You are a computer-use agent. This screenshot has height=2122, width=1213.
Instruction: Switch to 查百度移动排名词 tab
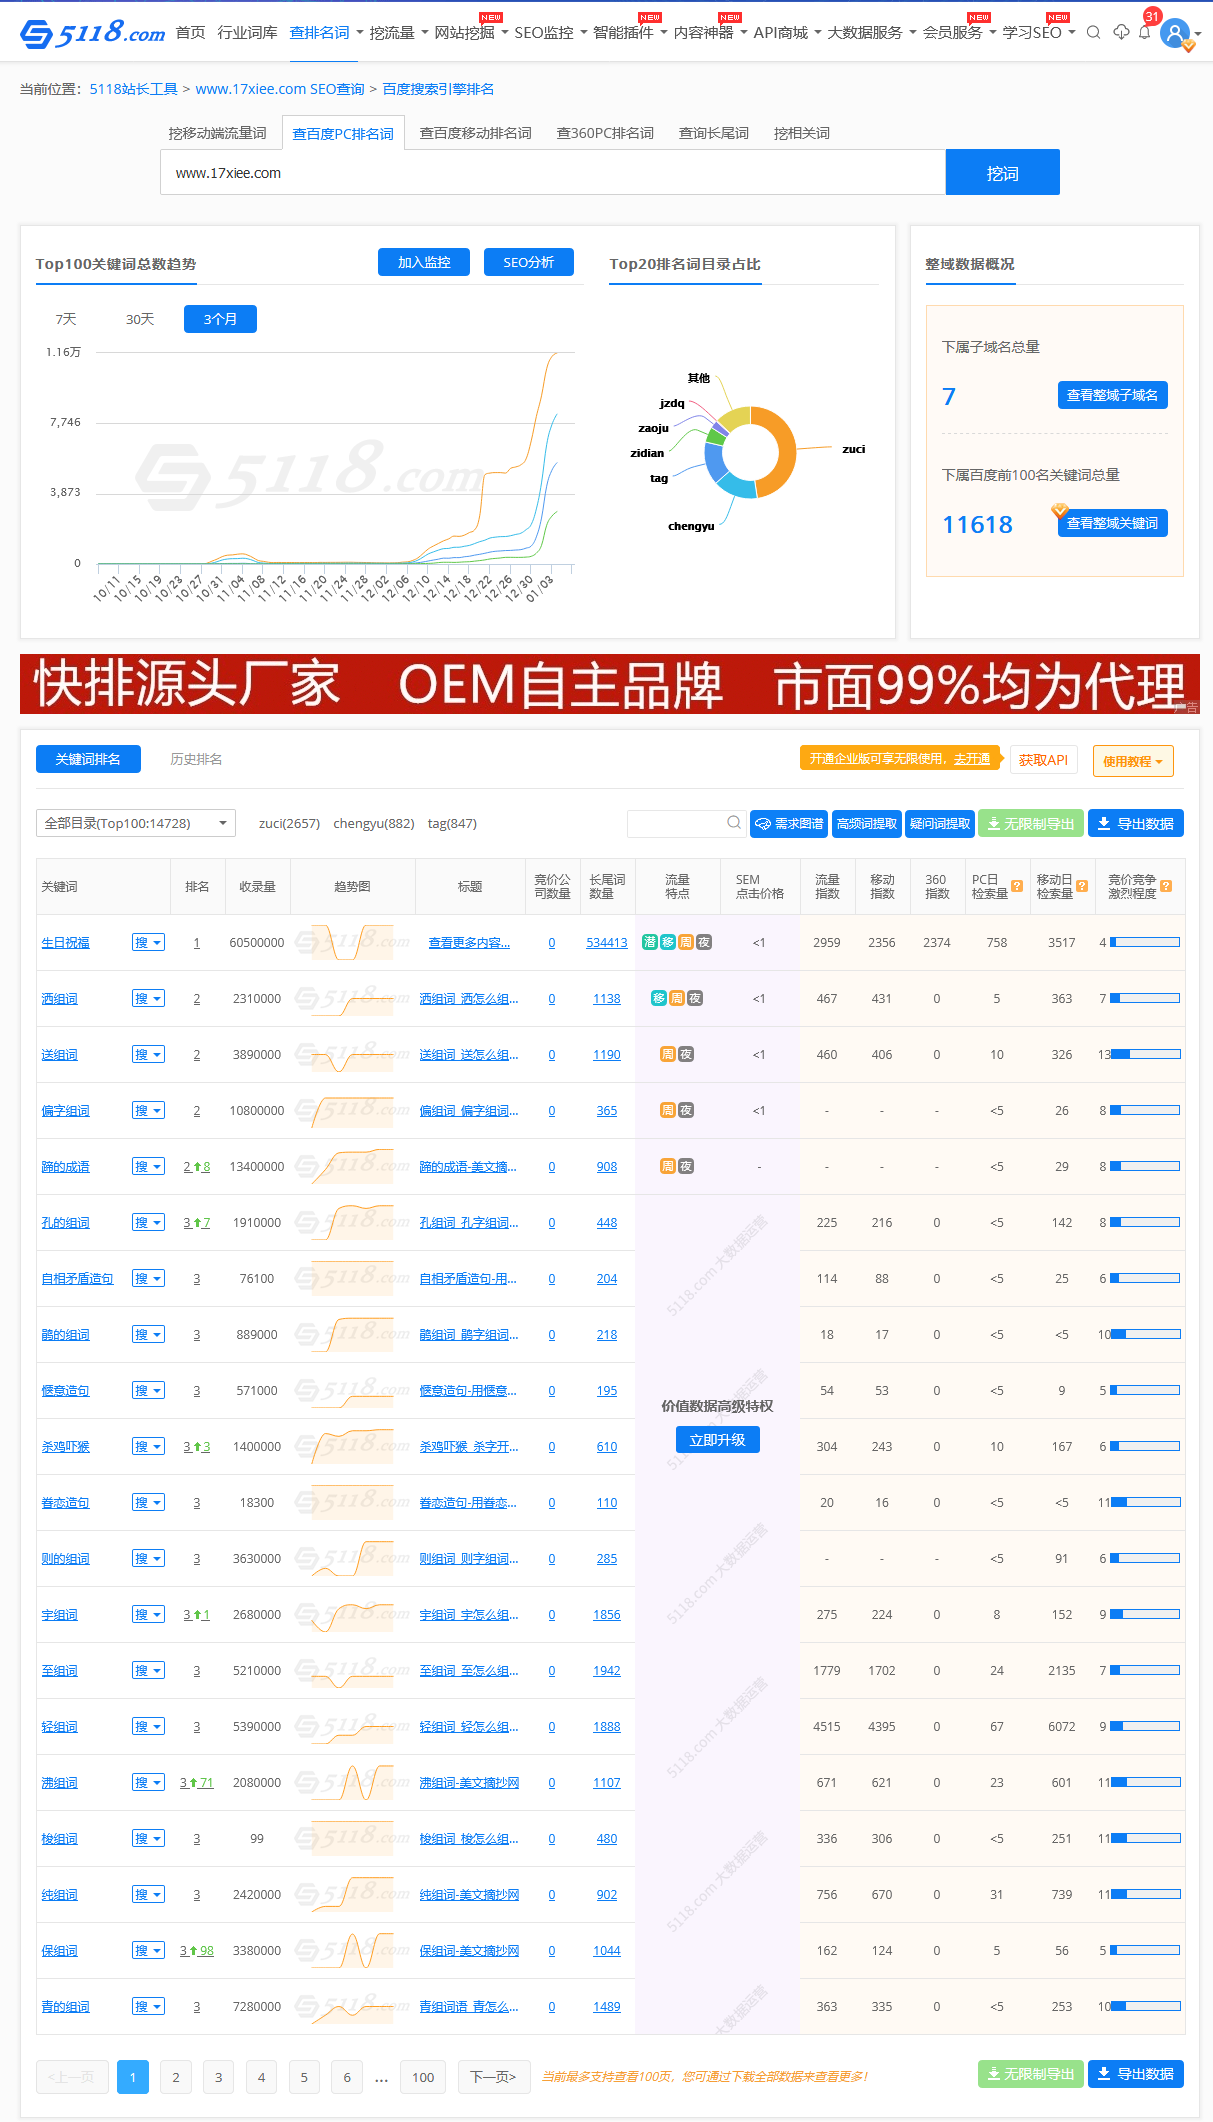click(x=475, y=133)
